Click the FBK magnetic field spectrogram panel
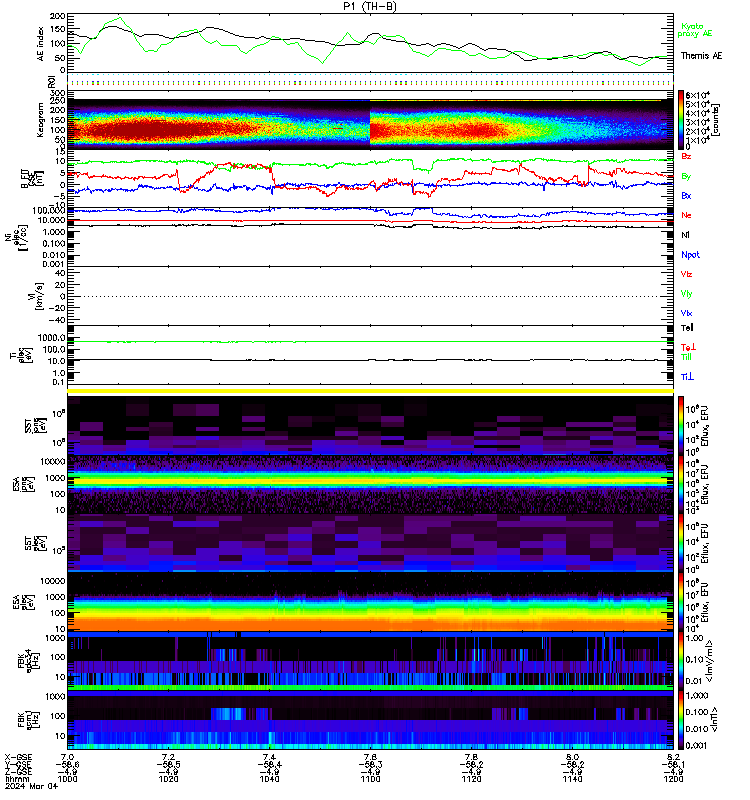750x800 pixels. pos(370,720)
